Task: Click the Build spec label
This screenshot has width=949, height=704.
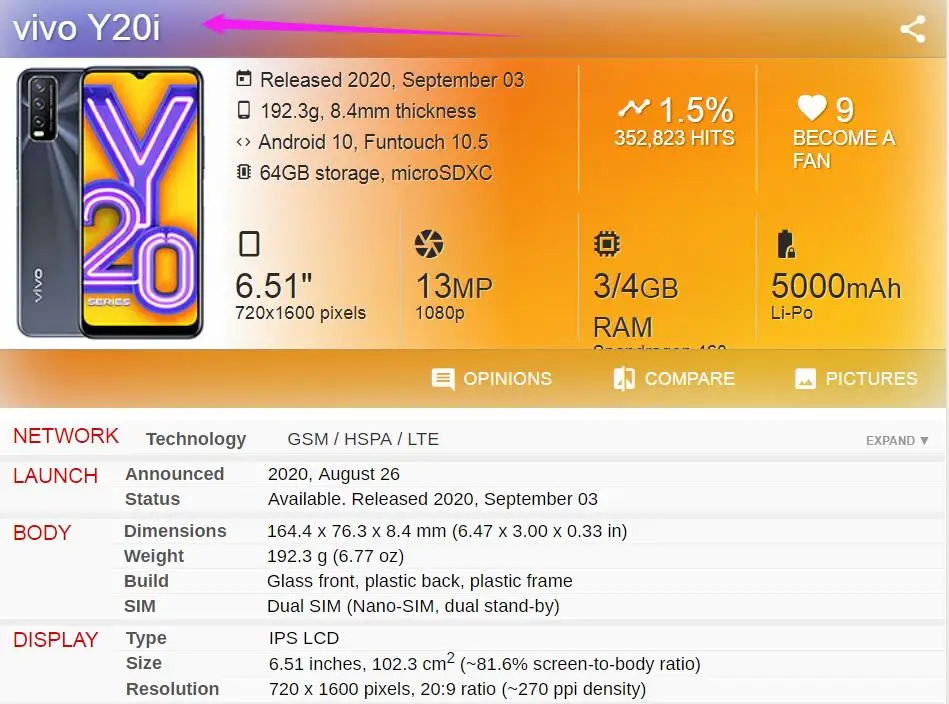Action: pos(146,581)
